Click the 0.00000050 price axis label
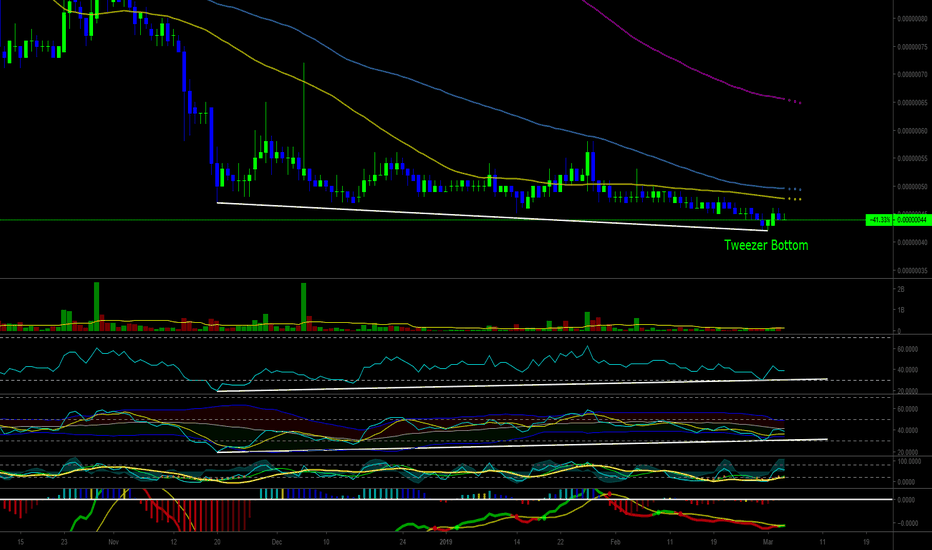 [912, 187]
